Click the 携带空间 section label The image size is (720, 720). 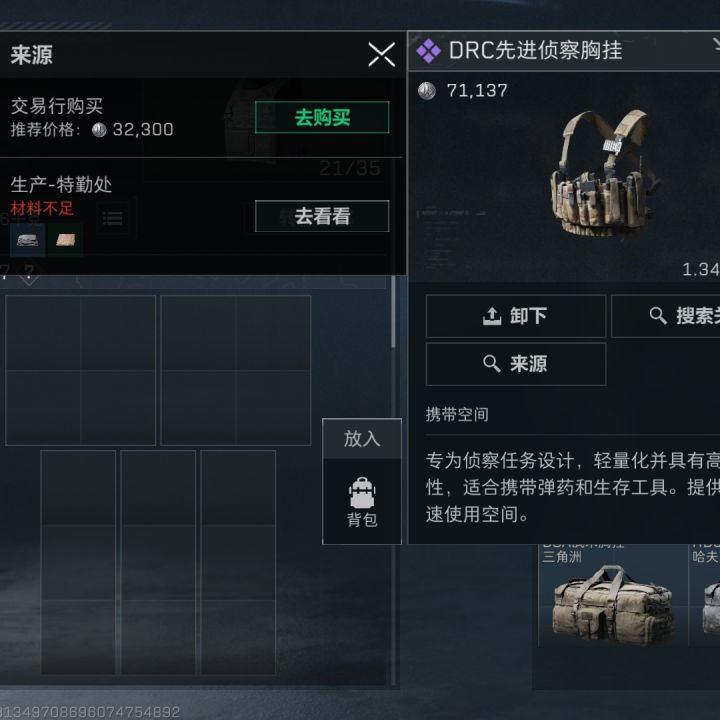[x=457, y=415]
